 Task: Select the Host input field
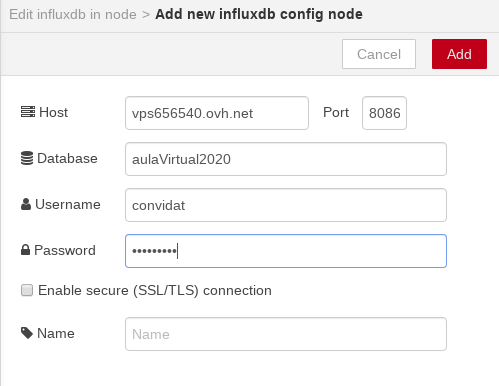pyautogui.click(x=217, y=113)
